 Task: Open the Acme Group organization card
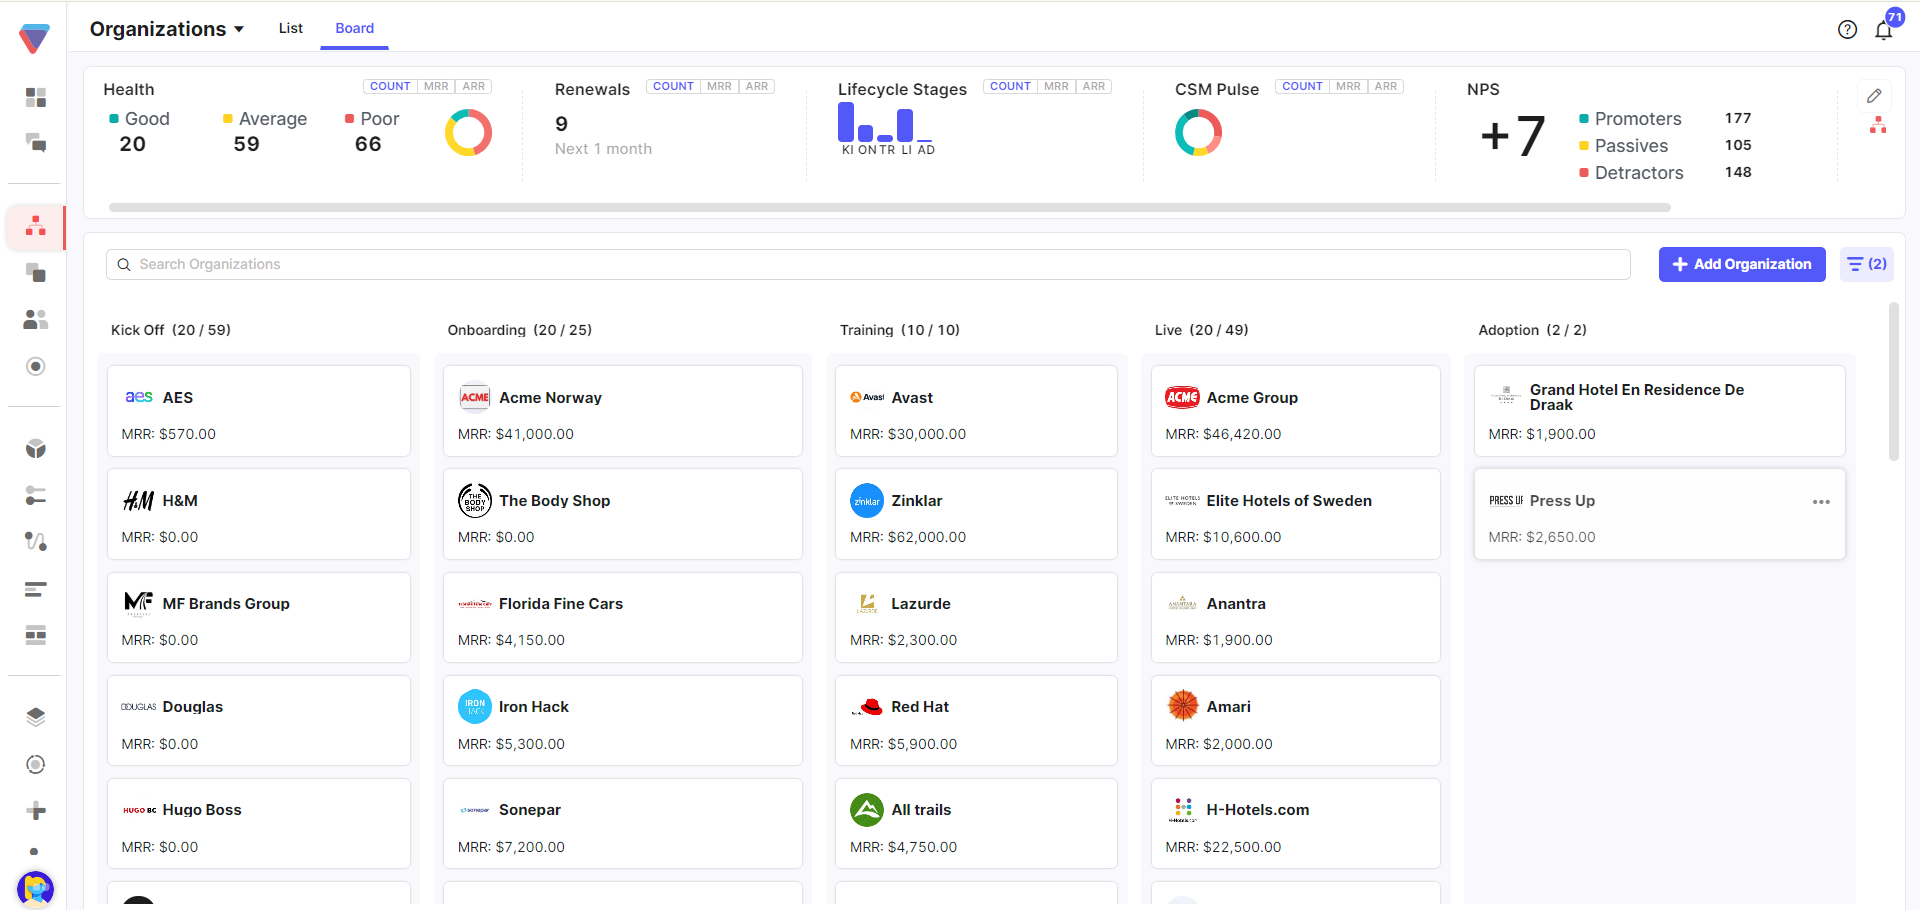coord(1296,411)
